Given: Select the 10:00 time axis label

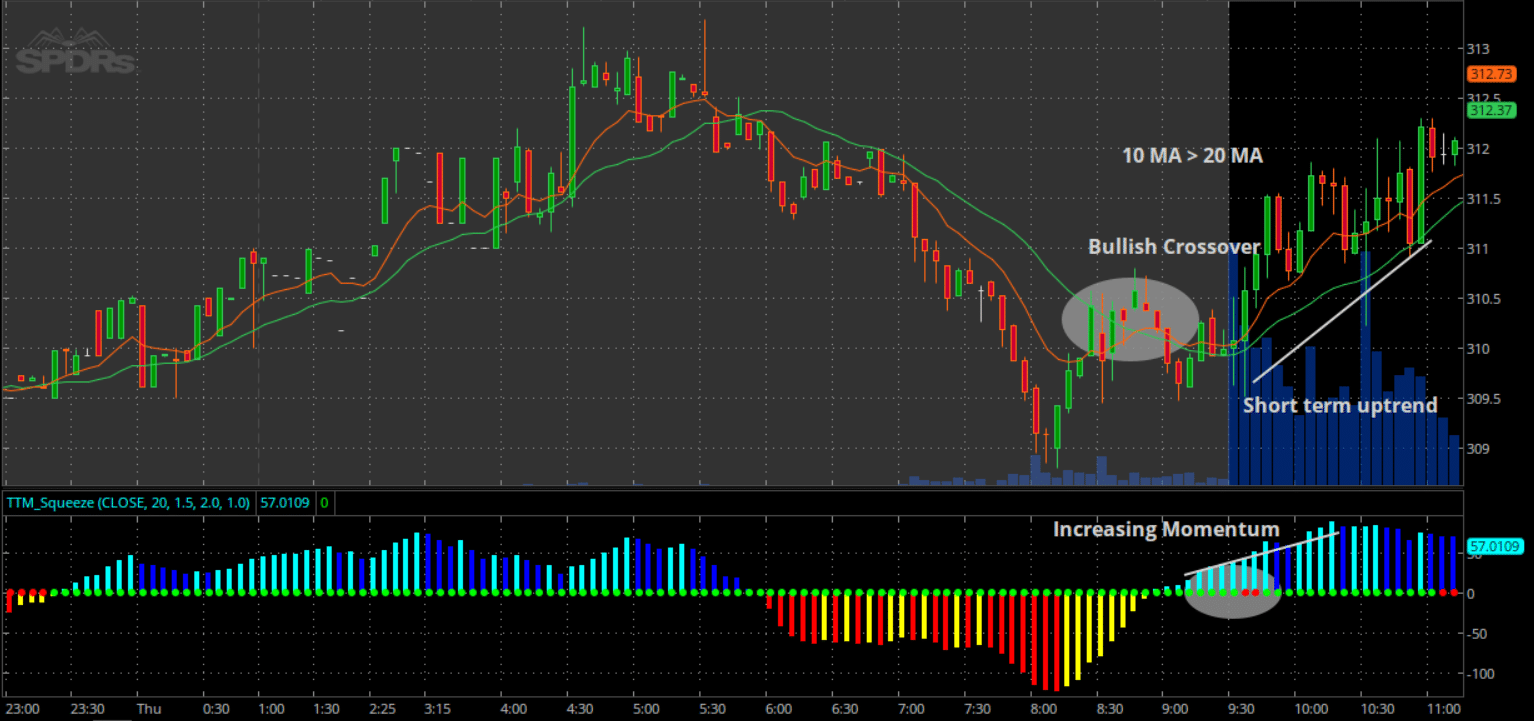Looking at the screenshot, I should pos(1311,708).
